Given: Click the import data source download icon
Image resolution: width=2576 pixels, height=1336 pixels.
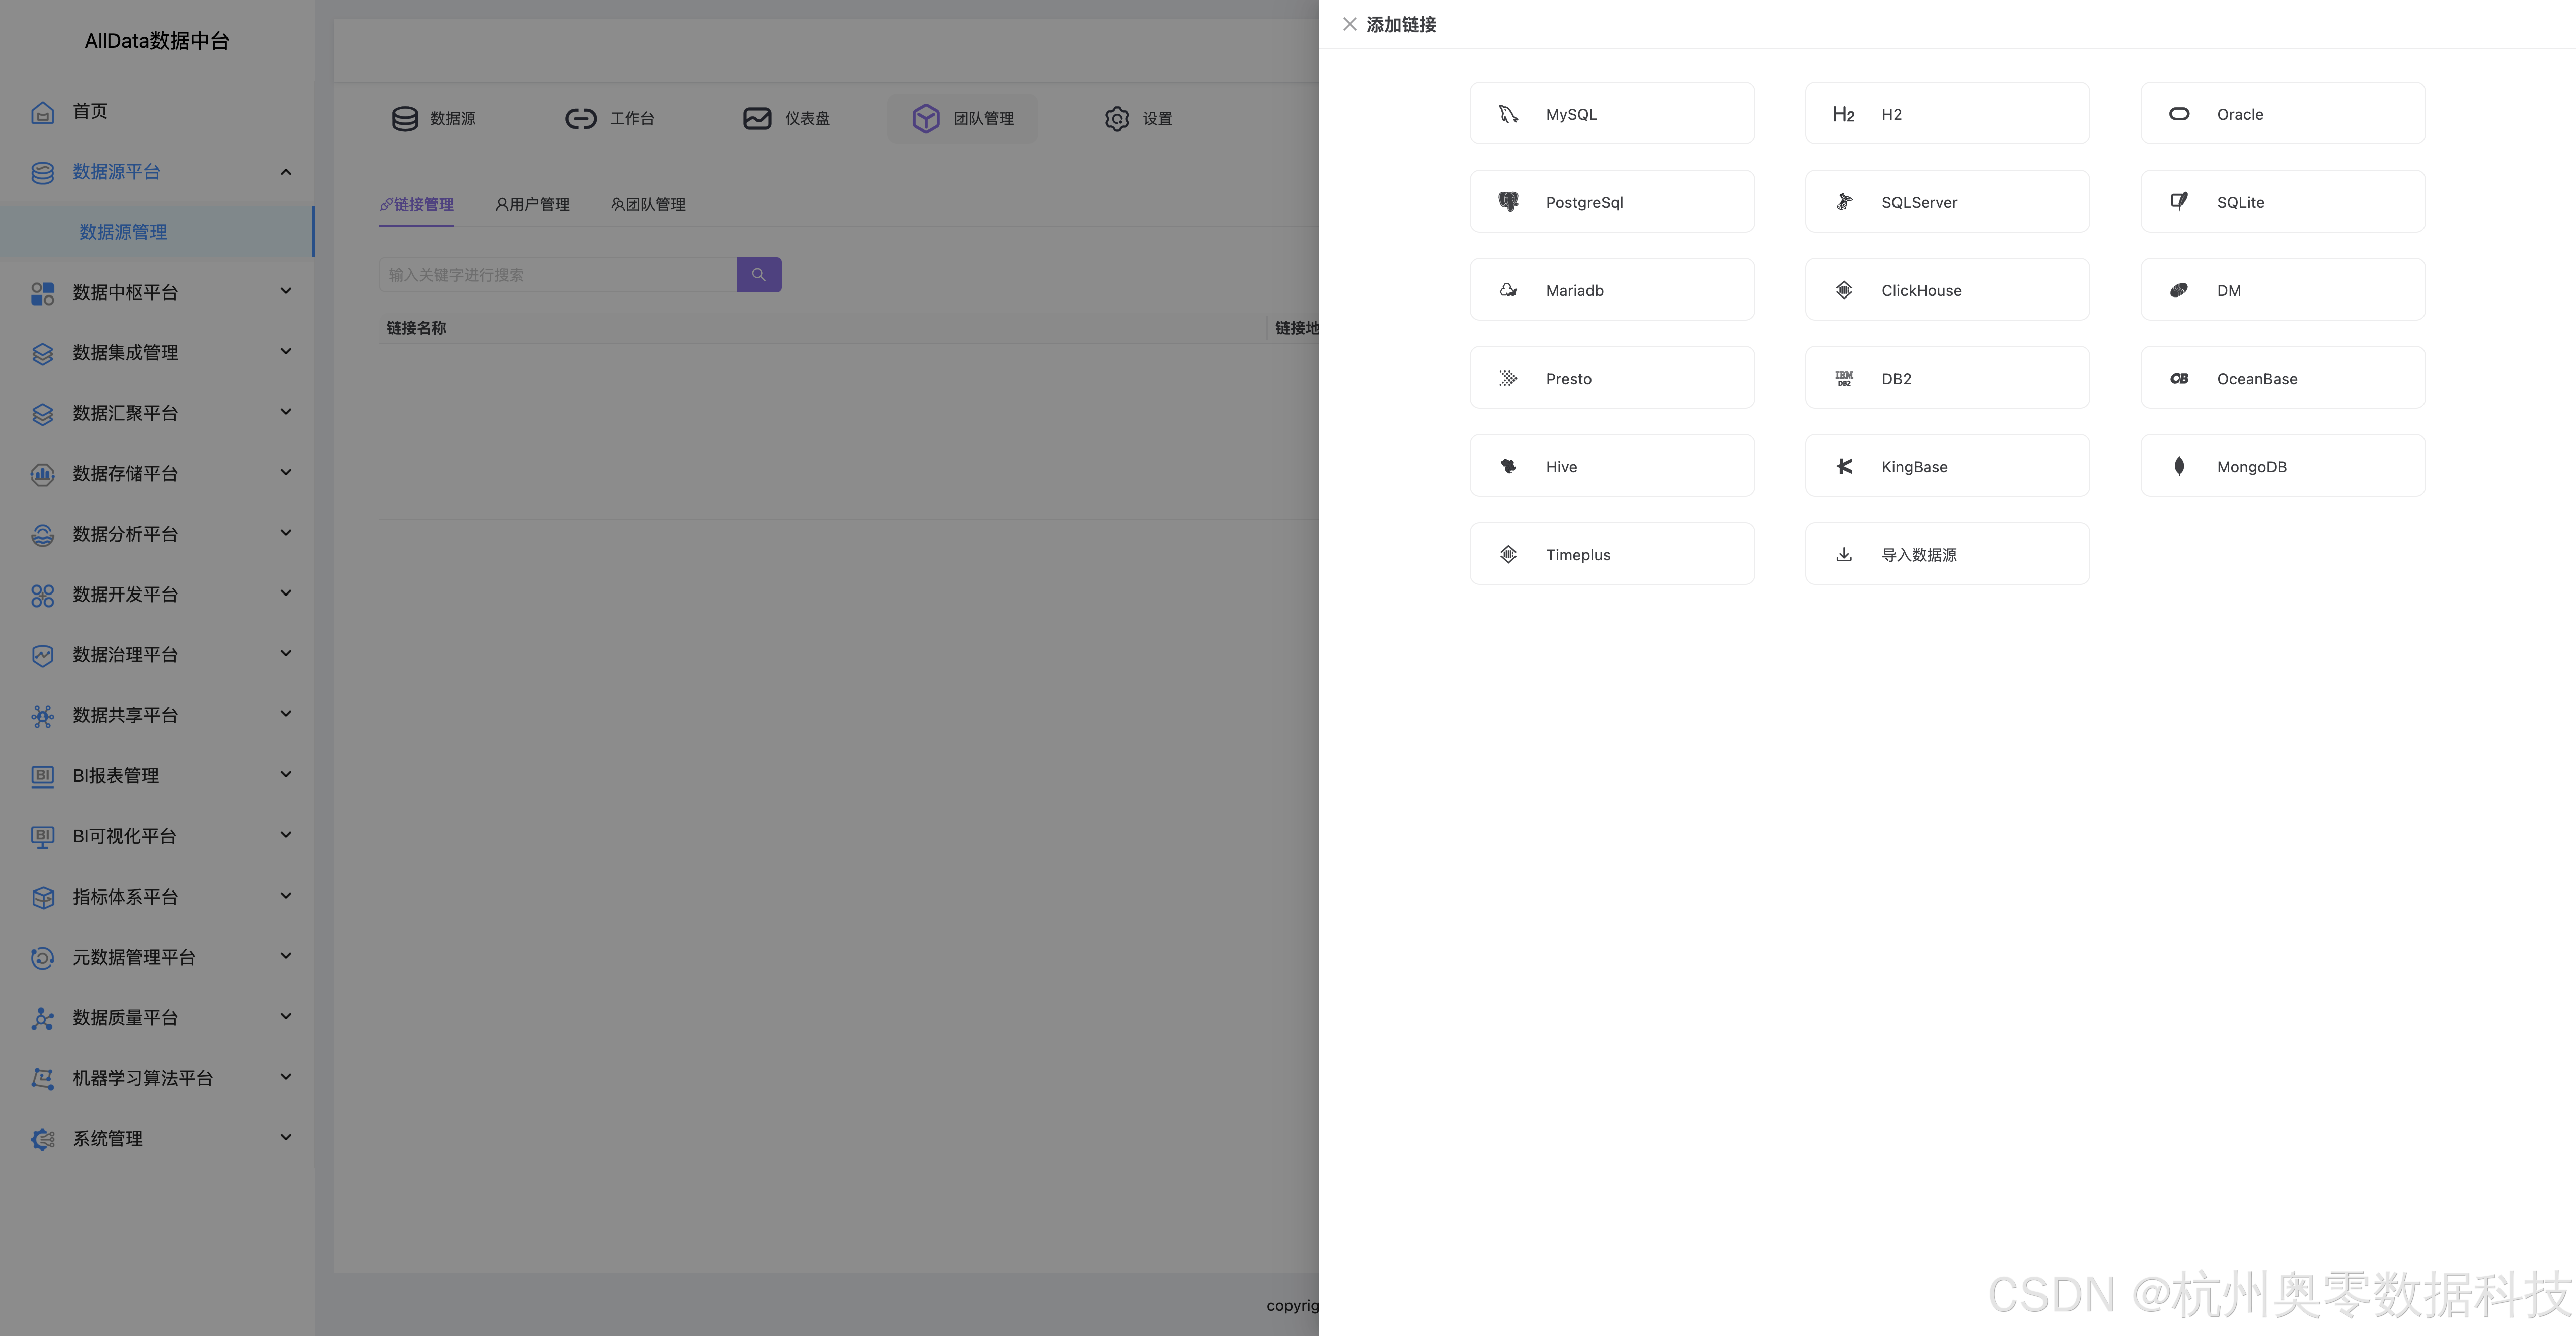Looking at the screenshot, I should pyautogui.click(x=1844, y=554).
